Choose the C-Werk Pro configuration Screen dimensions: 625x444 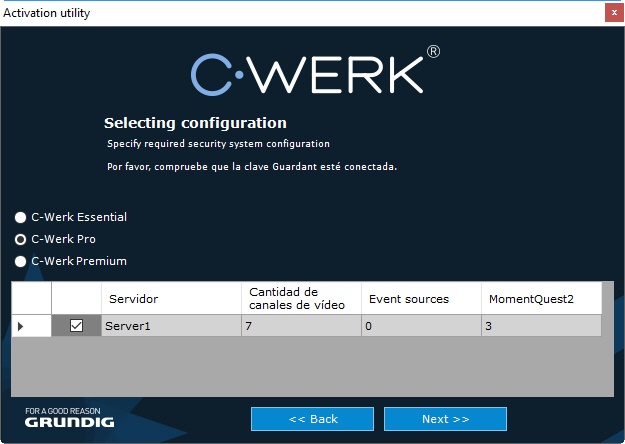point(20,240)
